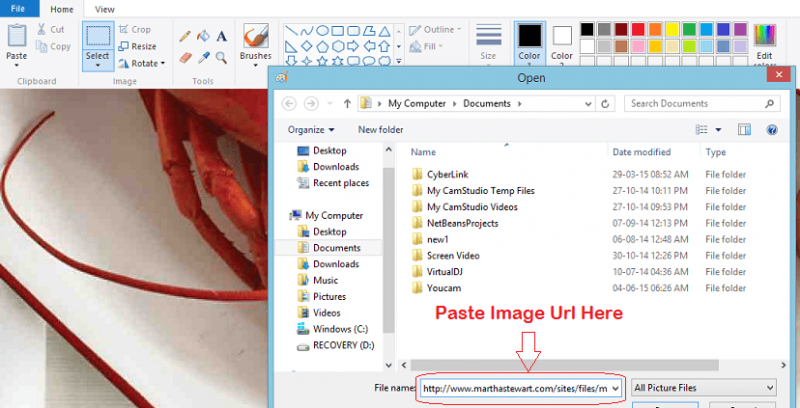Select the Magnifier tool
Screen dimensions: 800x408
221,57
